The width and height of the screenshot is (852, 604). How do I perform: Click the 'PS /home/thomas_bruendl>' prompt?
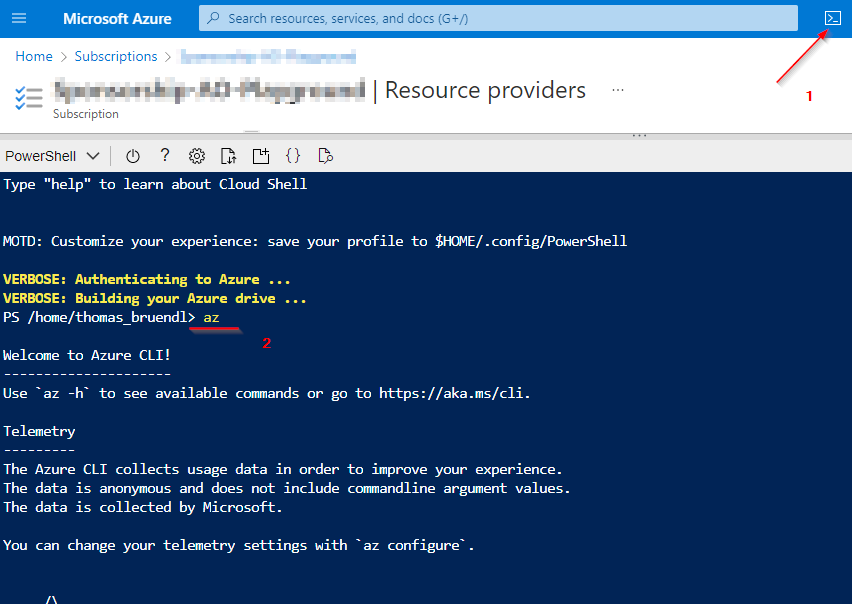pos(99,318)
